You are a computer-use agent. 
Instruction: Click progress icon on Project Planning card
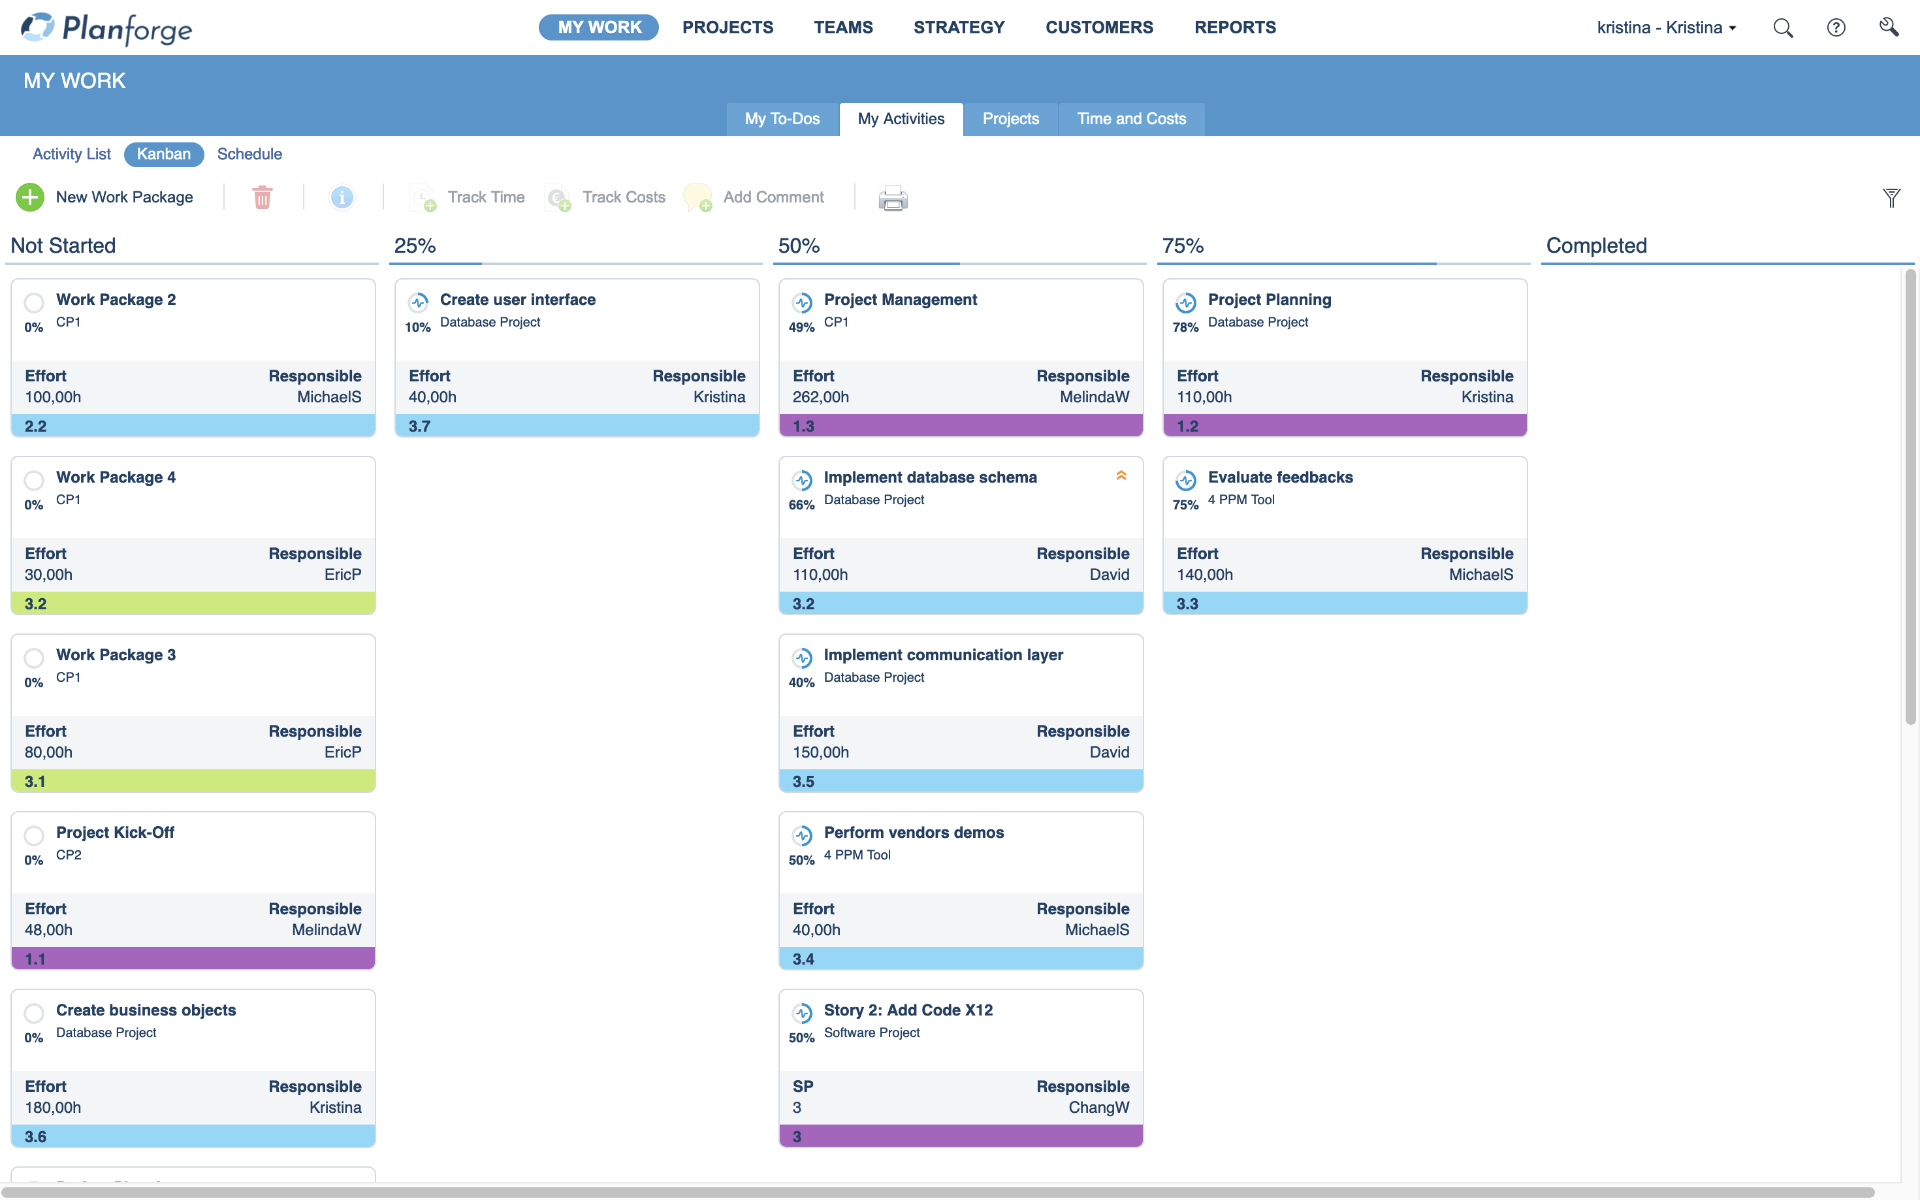(x=1186, y=302)
